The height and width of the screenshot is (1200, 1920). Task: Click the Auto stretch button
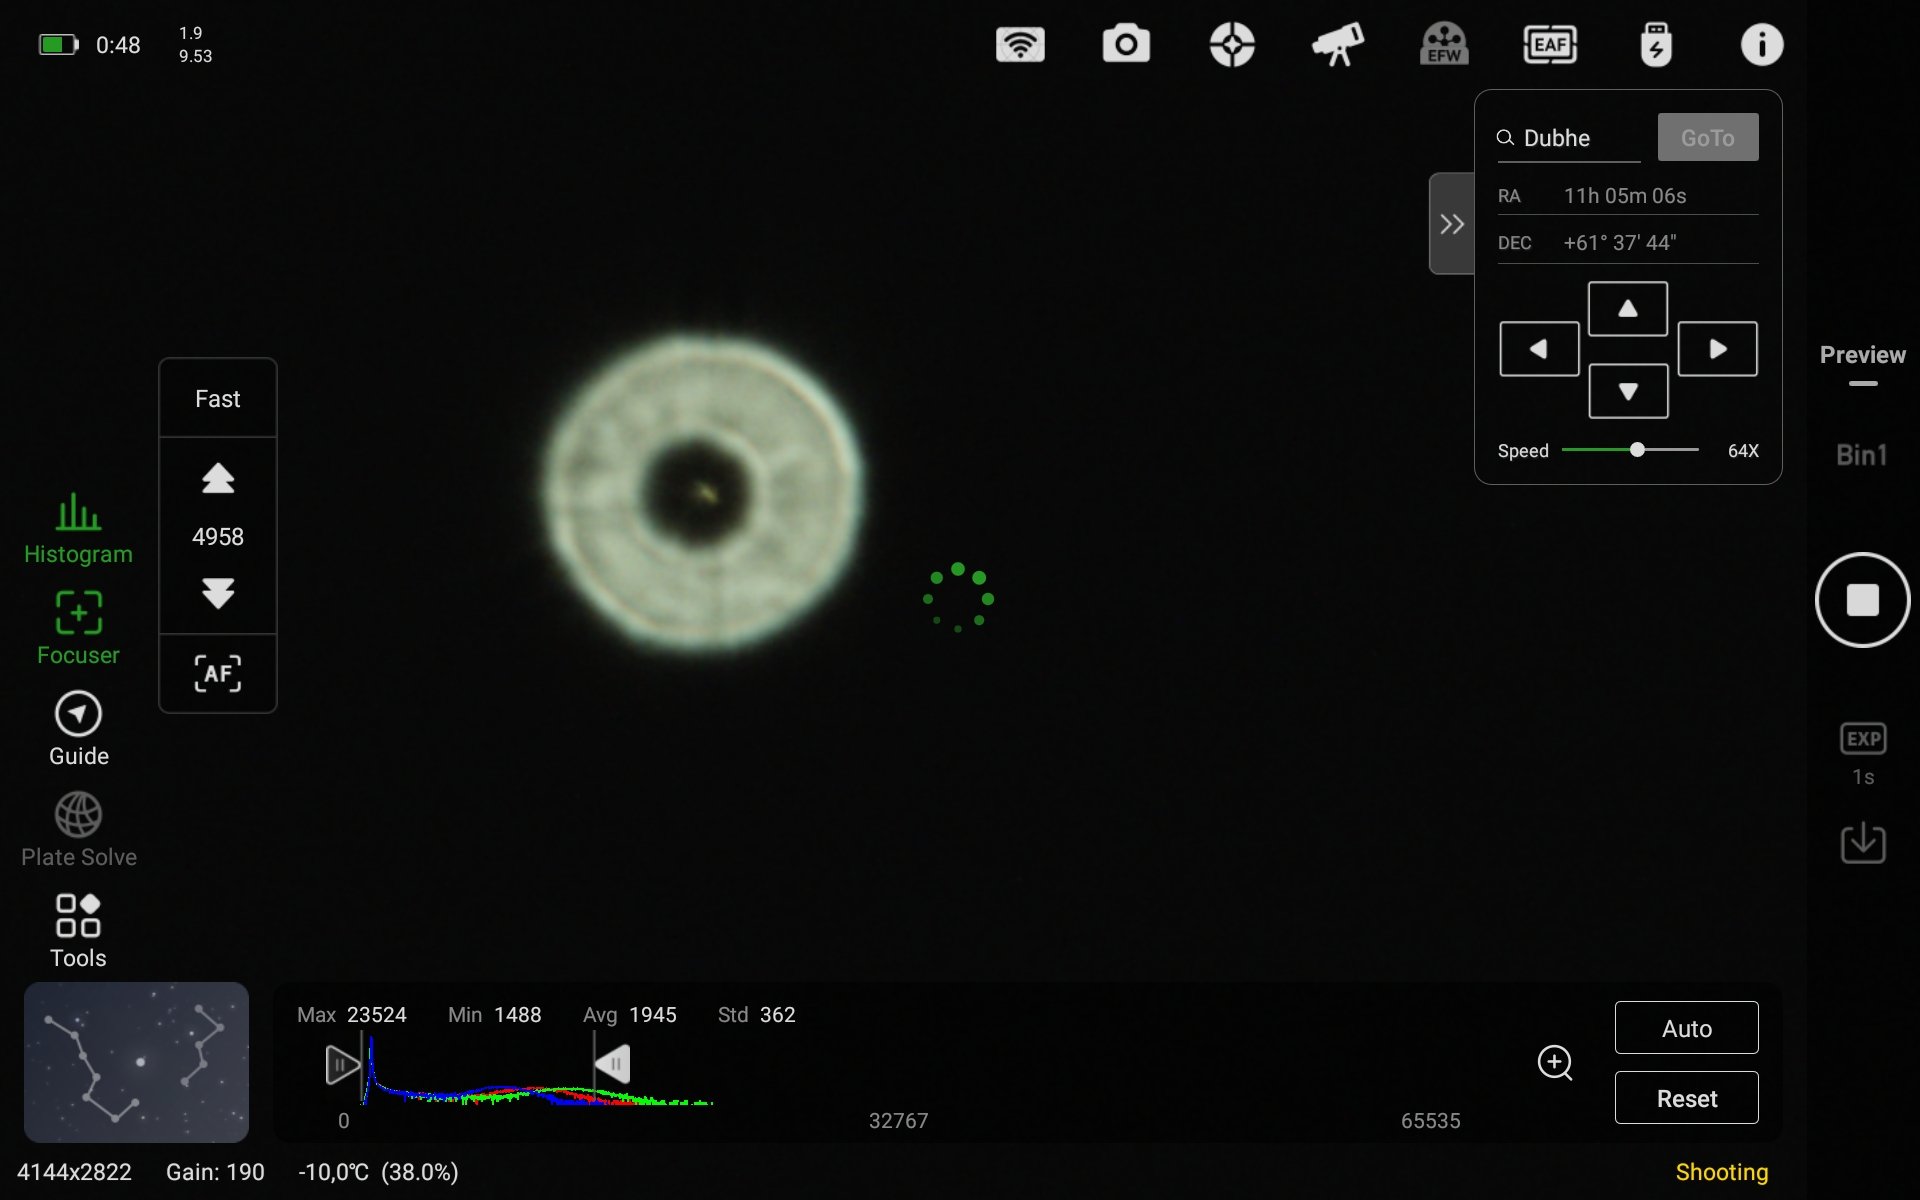click(1687, 1028)
